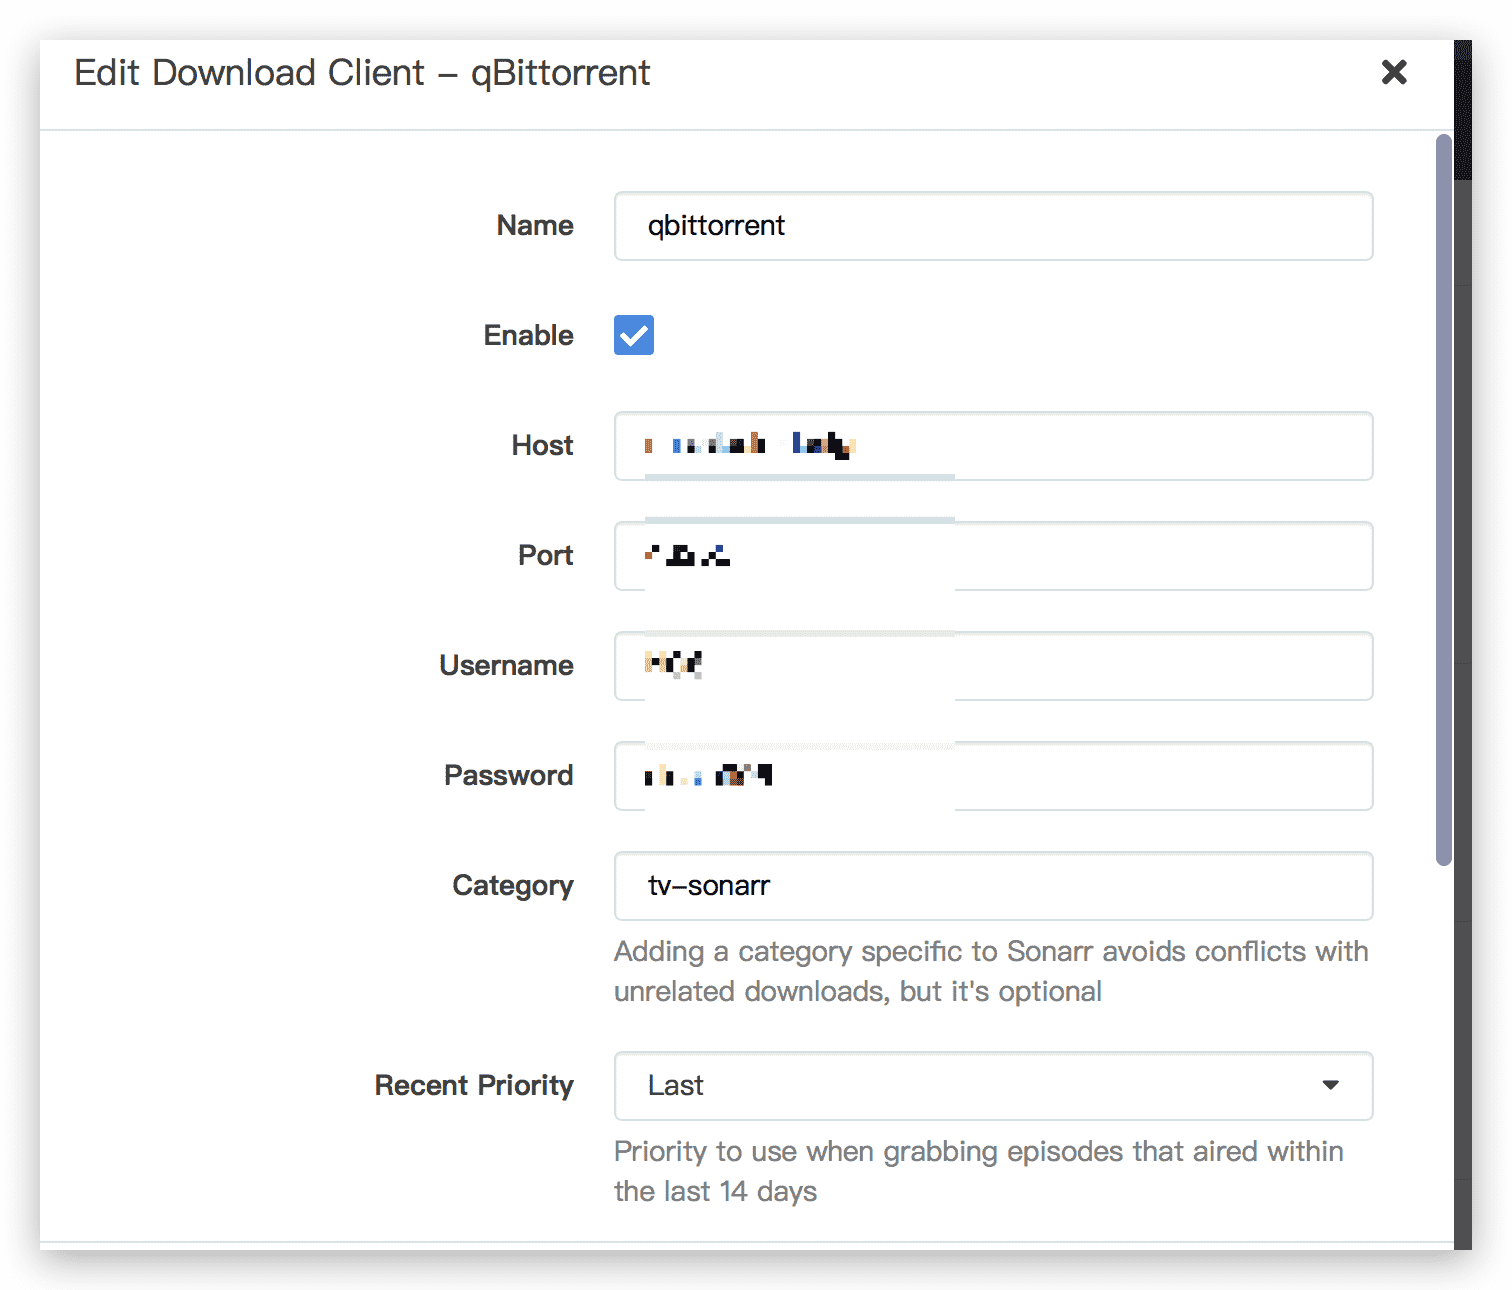Image resolution: width=1512 pixels, height=1290 pixels.
Task: Focus the Host input field
Action: [x=993, y=446]
